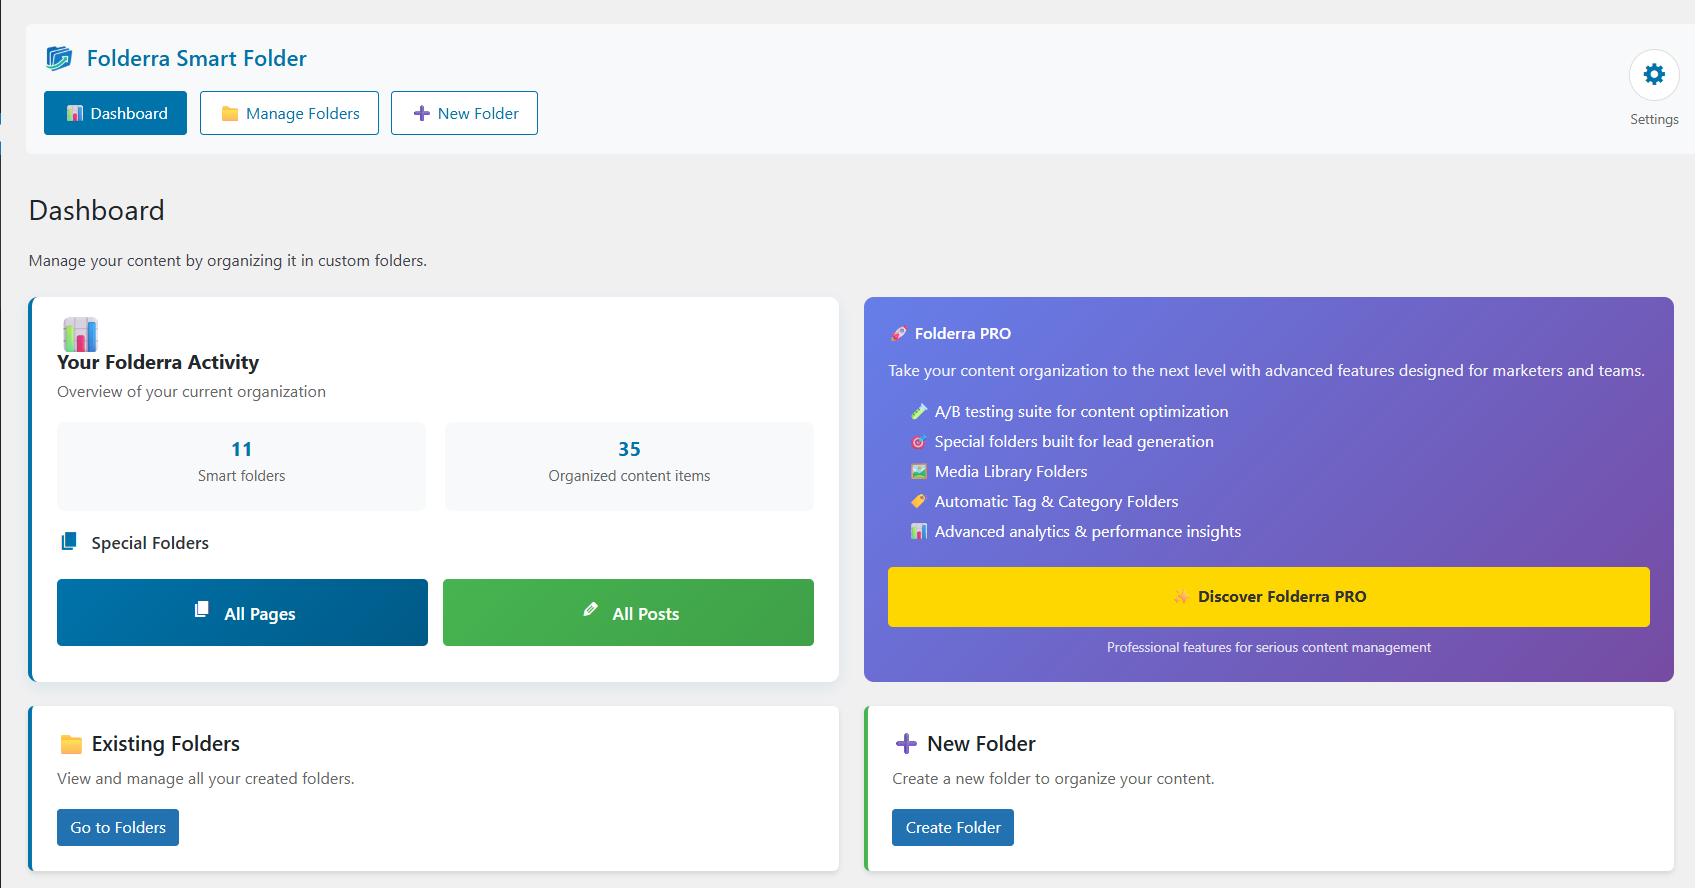Click the Special Folders pages icon

69,541
